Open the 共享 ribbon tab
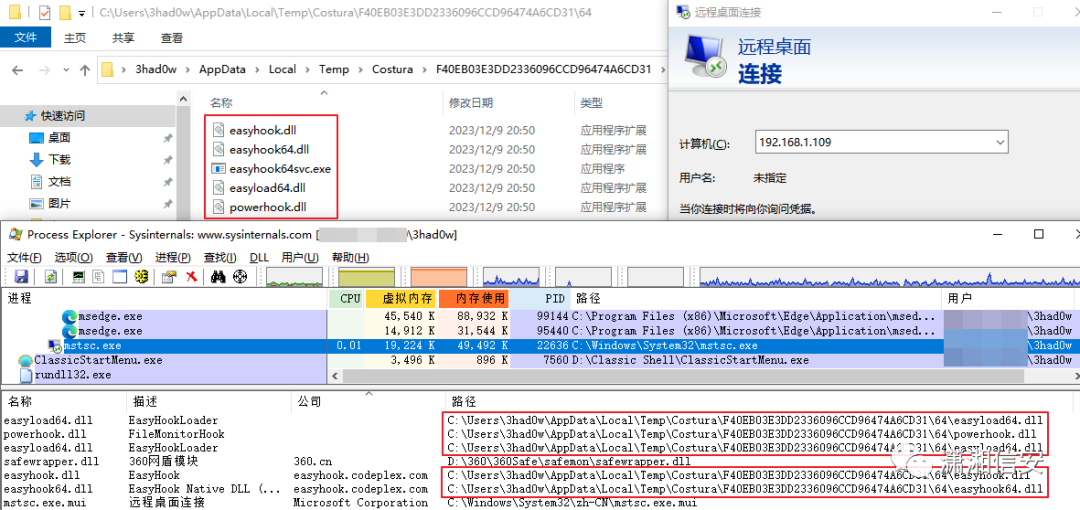Viewport: 1080px width, 510px height. (x=123, y=38)
